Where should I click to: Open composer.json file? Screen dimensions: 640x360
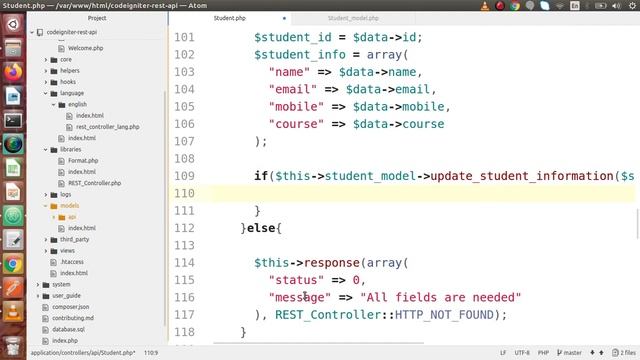[70, 307]
